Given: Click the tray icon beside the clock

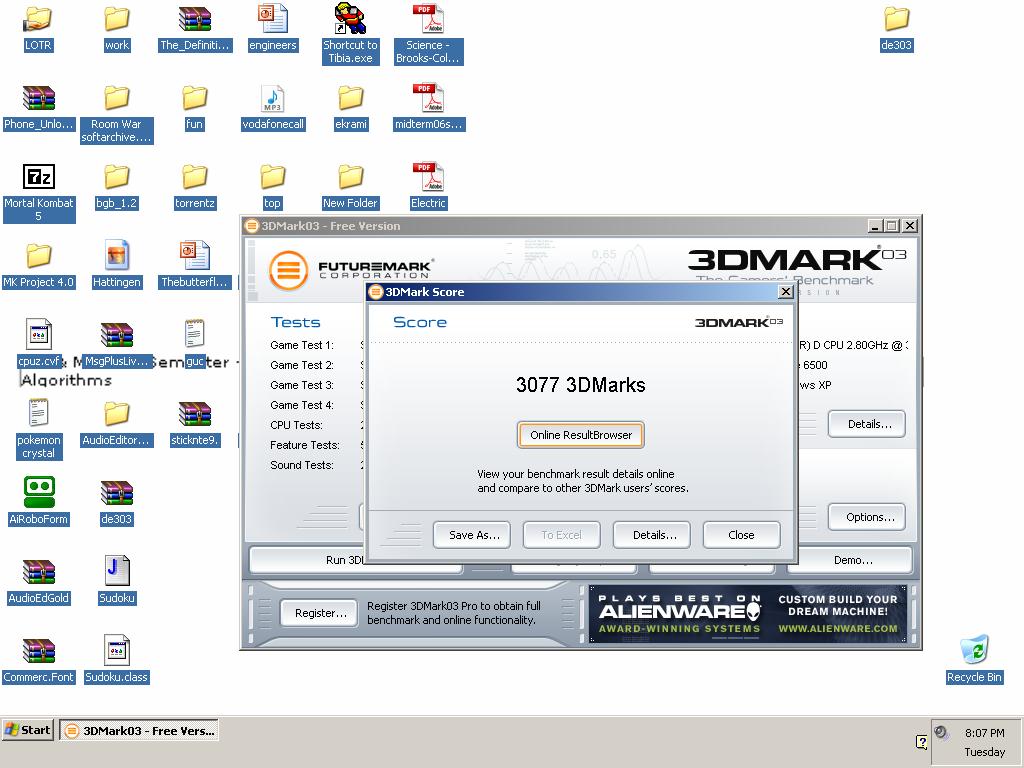Looking at the screenshot, I should tap(941, 733).
